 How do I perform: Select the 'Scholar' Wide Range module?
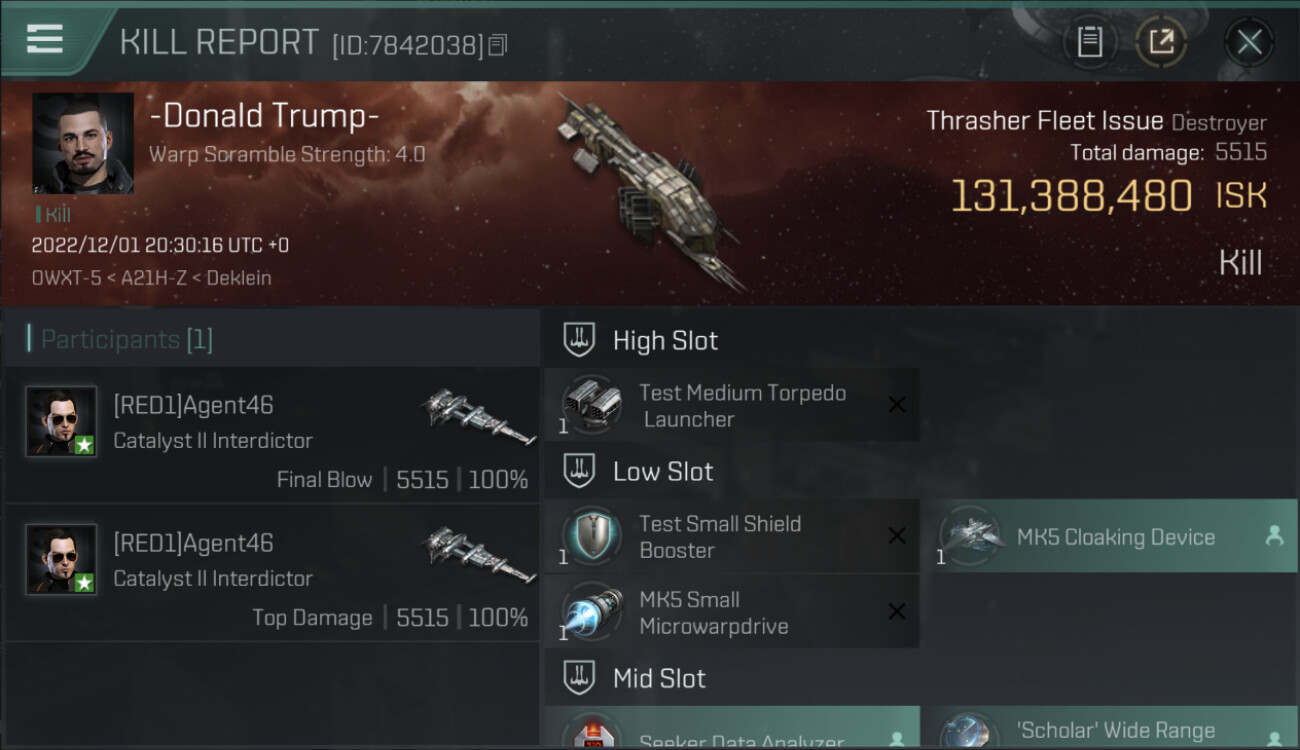coord(1116,728)
